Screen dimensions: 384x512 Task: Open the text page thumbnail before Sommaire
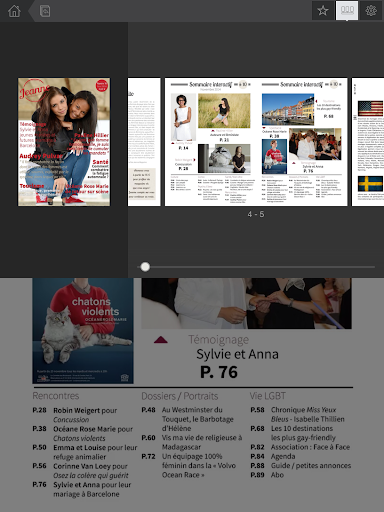click(144, 142)
